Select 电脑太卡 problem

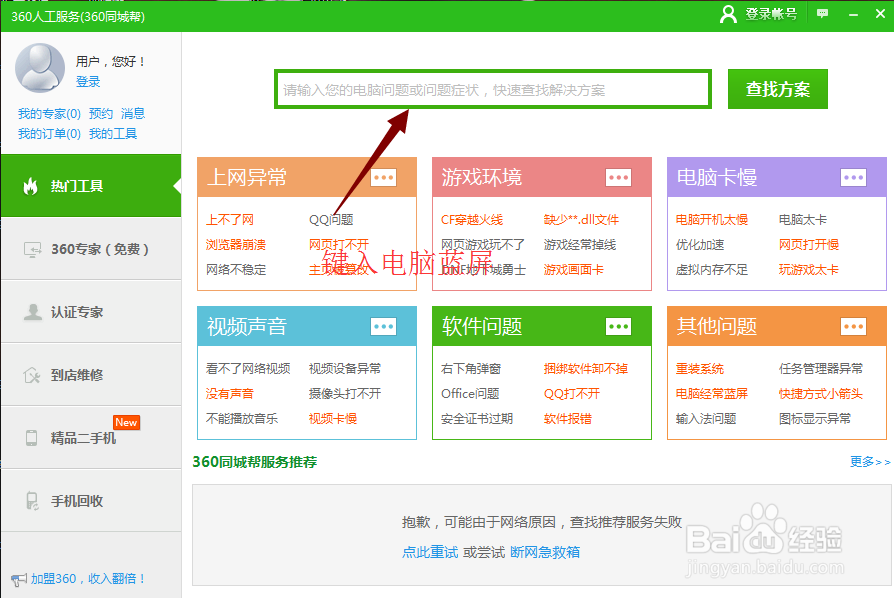coord(803,219)
